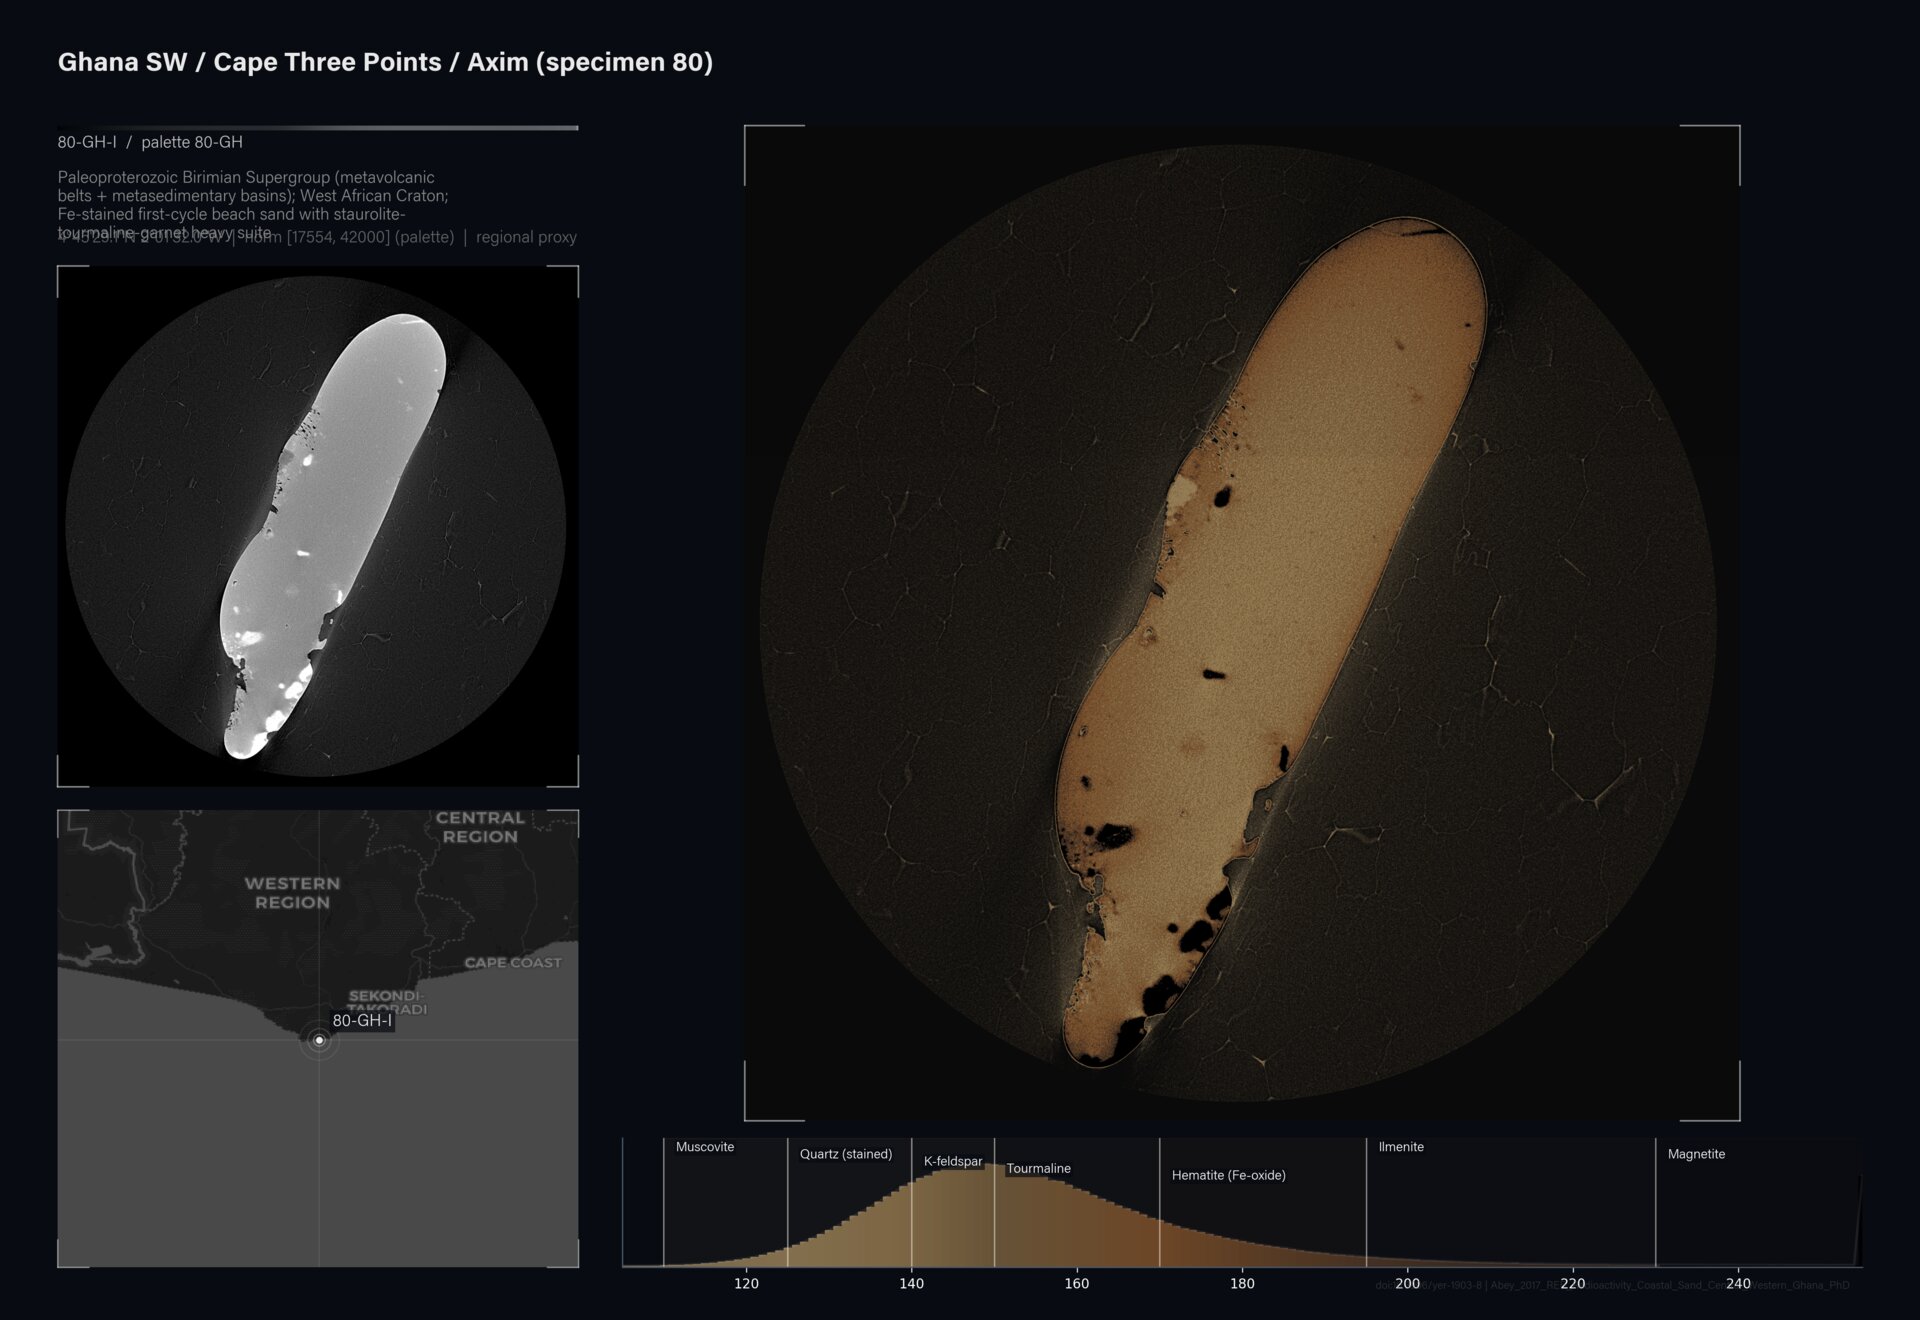Click the 120 axis tick value

pos(746,1284)
